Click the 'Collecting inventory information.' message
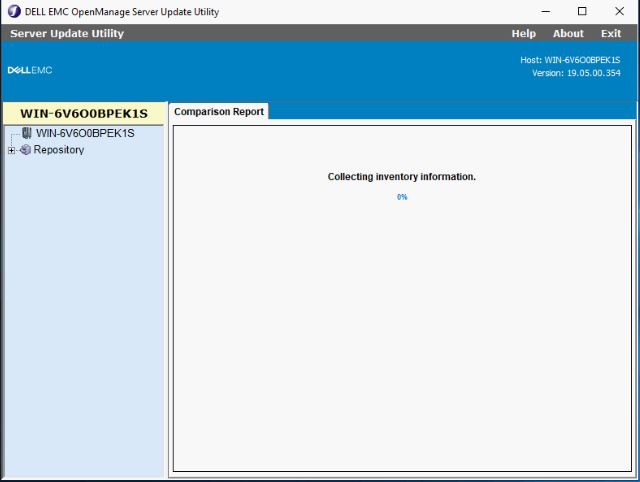640x482 pixels. point(402,177)
